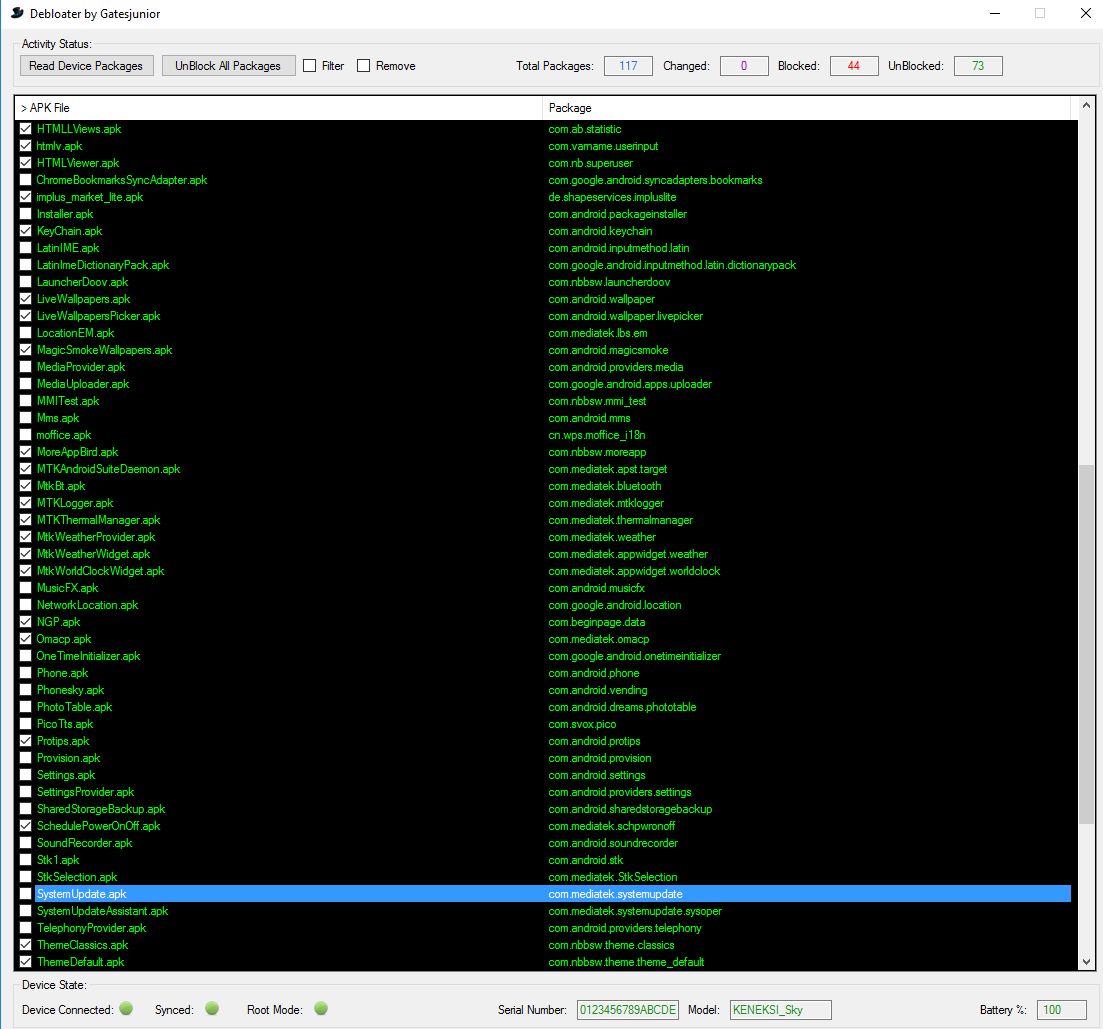Enable the Remove checkbox

click(364, 66)
